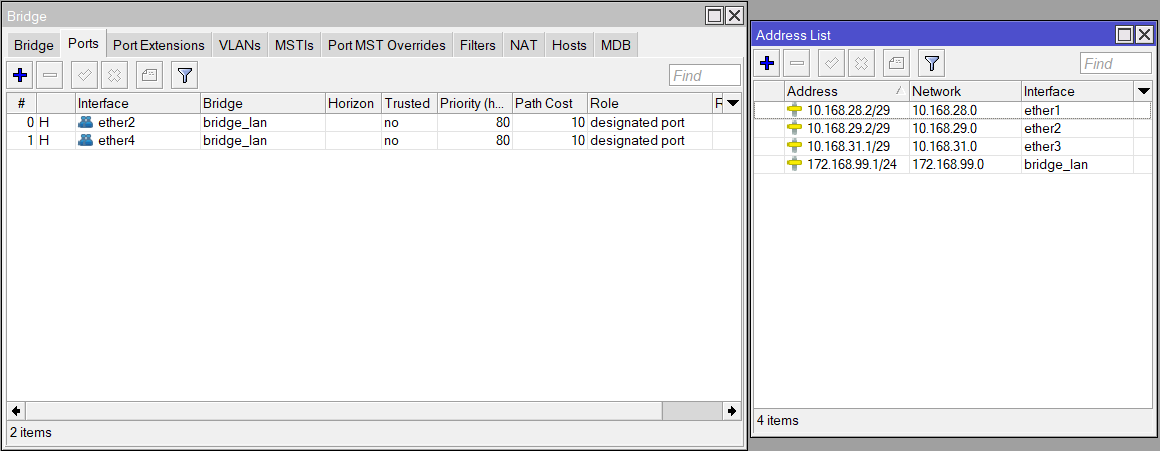The height and width of the screenshot is (451, 1160).
Task: Click the filter funnel icon in Bridge window
Action: pos(184,75)
